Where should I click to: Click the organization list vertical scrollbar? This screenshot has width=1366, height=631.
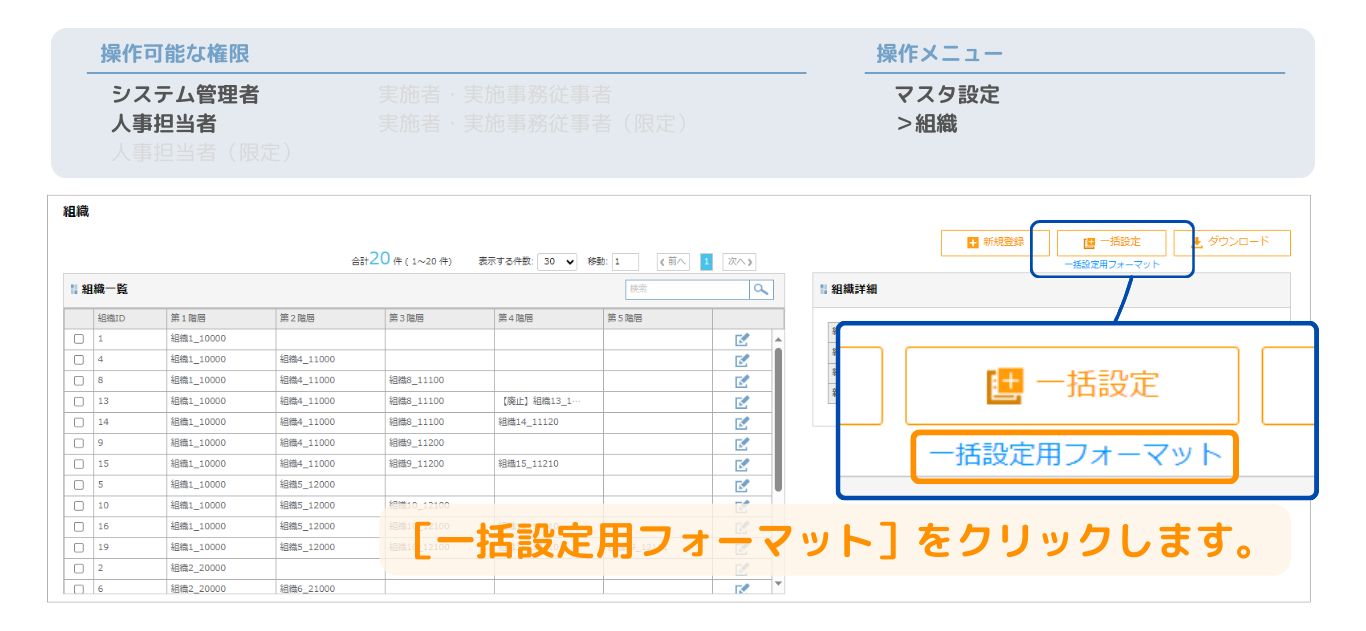click(778, 420)
